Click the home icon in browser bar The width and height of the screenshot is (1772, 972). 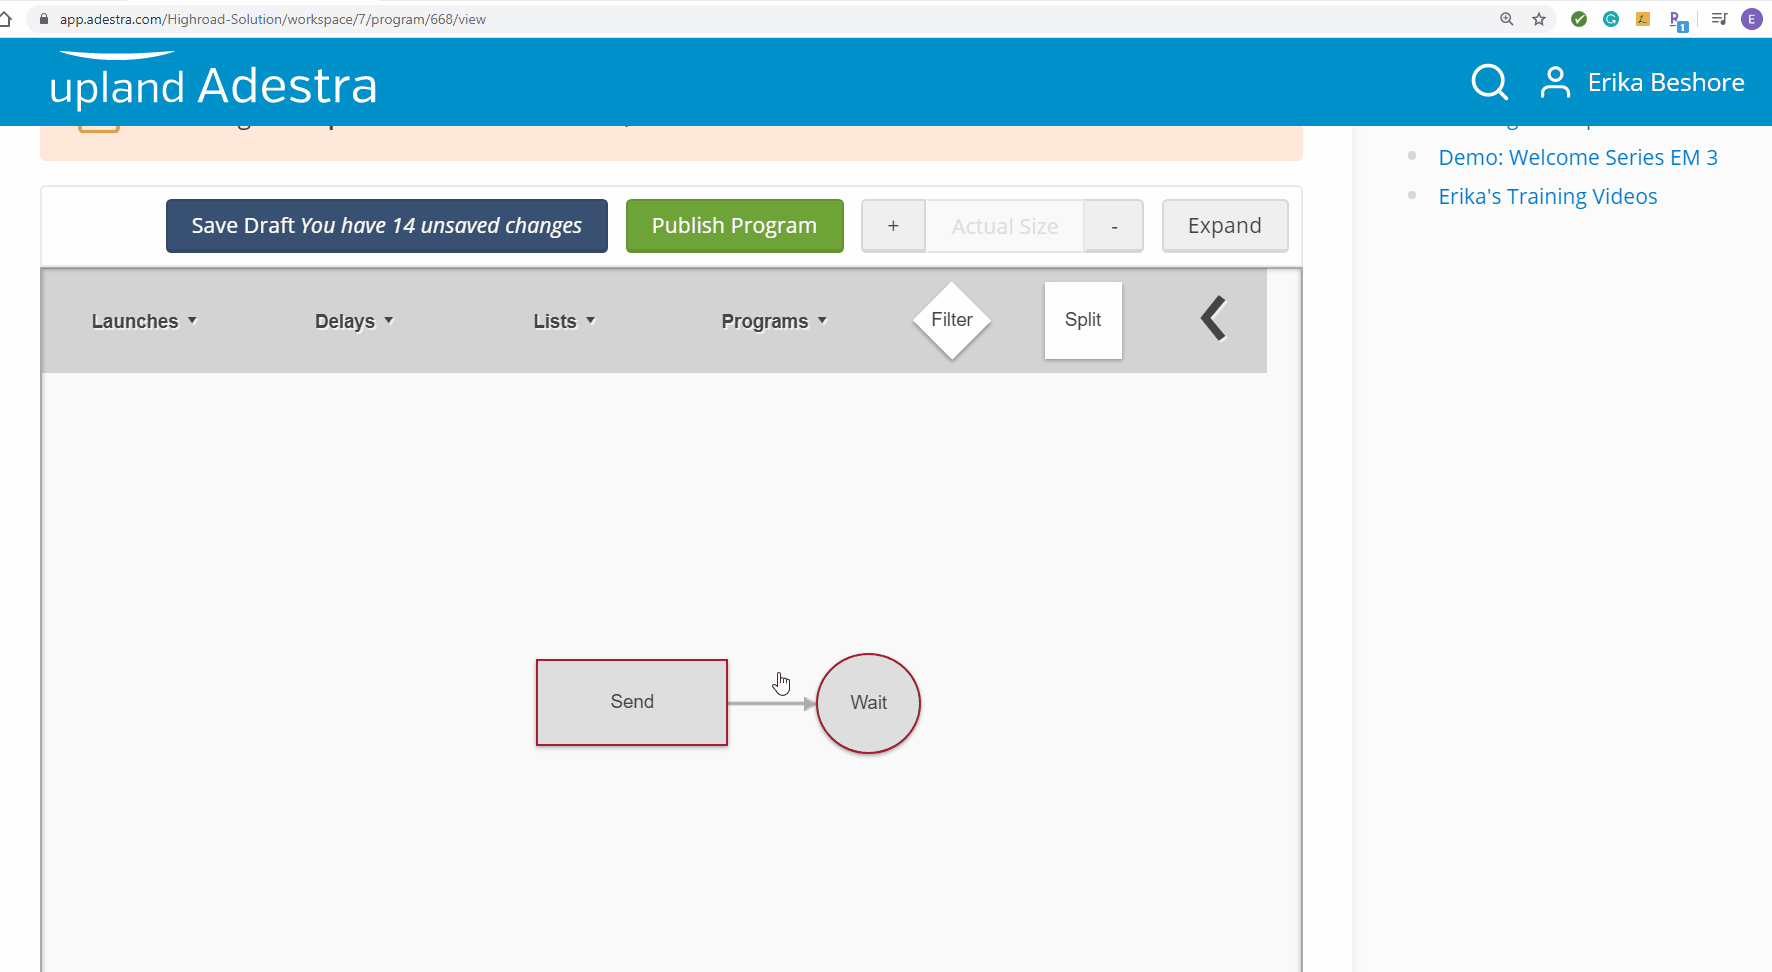[x=5, y=19]
